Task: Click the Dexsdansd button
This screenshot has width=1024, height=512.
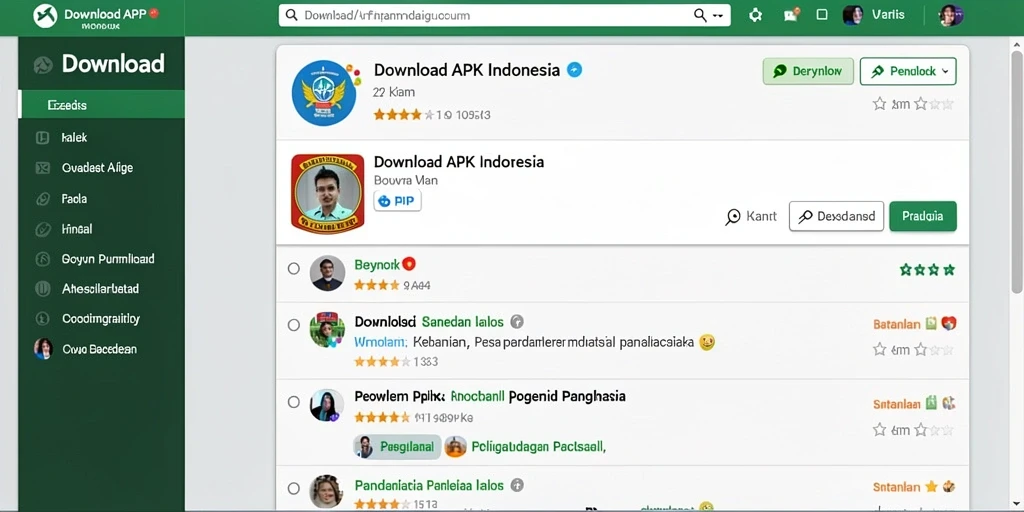Action: pyautogui.click(x=836, y=216)
